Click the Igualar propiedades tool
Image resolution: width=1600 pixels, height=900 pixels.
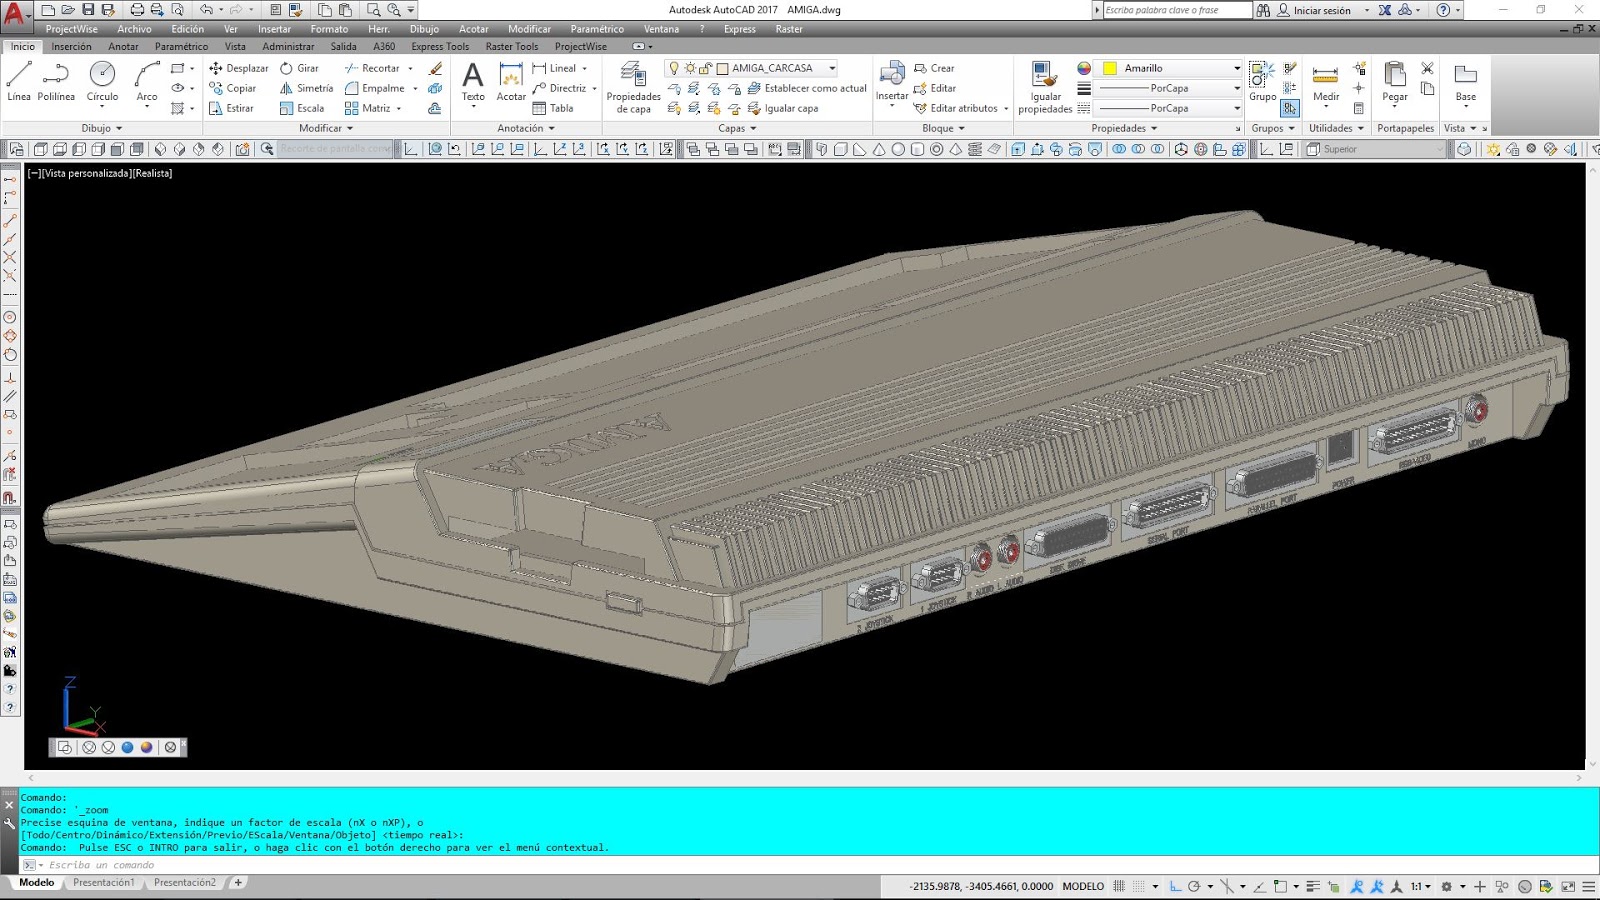[1045, 88]
